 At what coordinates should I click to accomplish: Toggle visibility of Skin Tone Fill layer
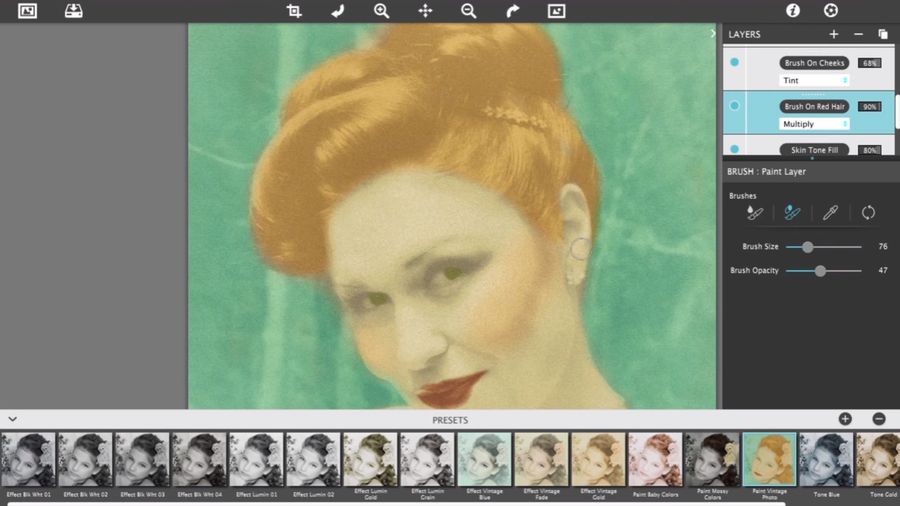[x=734, y=149]
